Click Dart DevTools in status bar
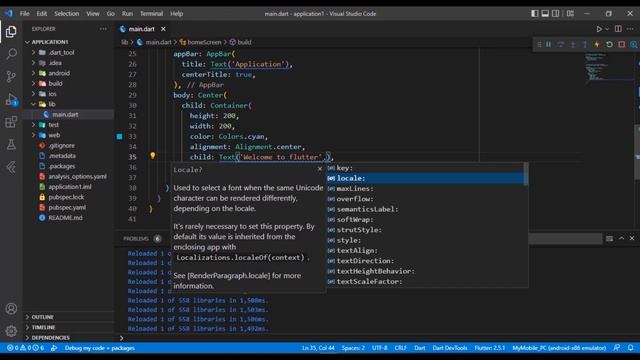 tap(449, 348)
